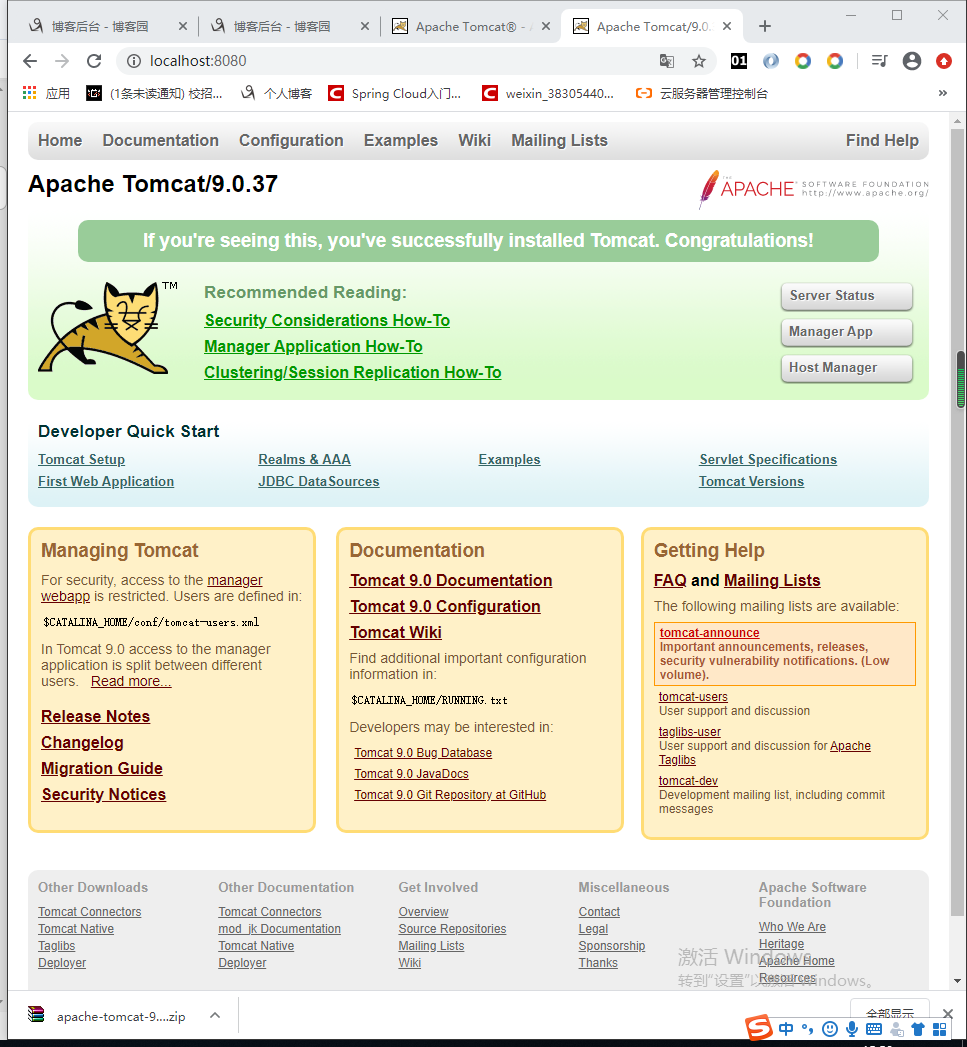
Task: Open the Realms & AAA link
Action: pyautogui.click(x=305, y=459)
